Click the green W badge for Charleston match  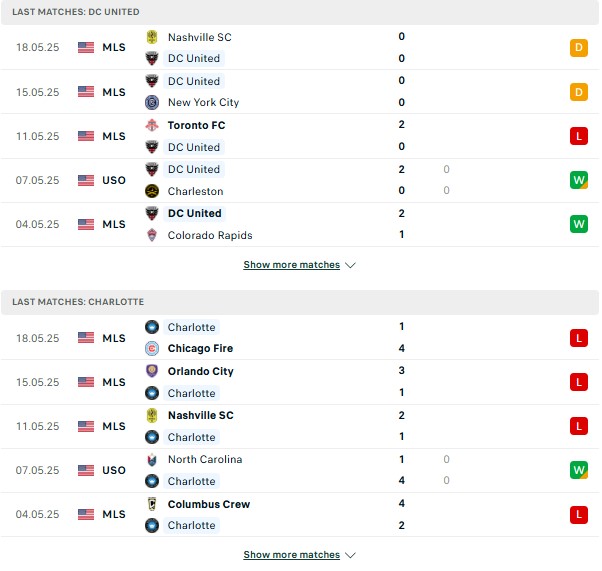pos(579,180)
